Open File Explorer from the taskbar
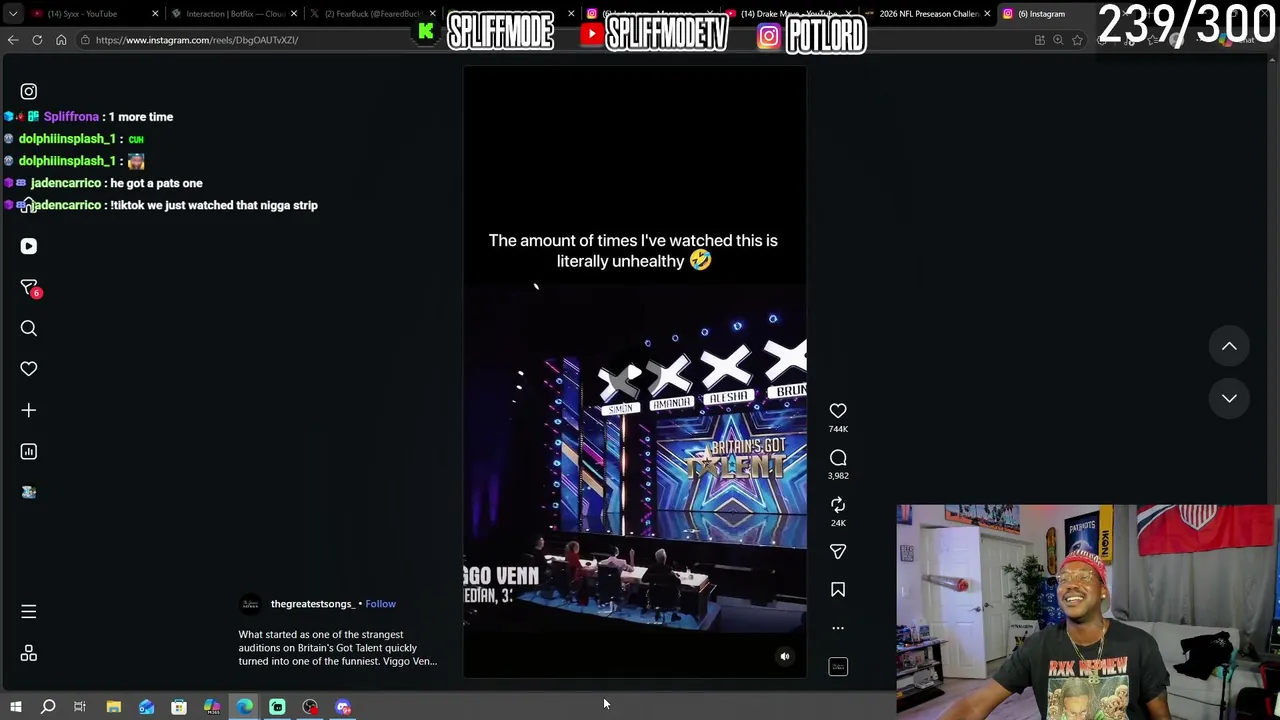 (x=113, y=707)
